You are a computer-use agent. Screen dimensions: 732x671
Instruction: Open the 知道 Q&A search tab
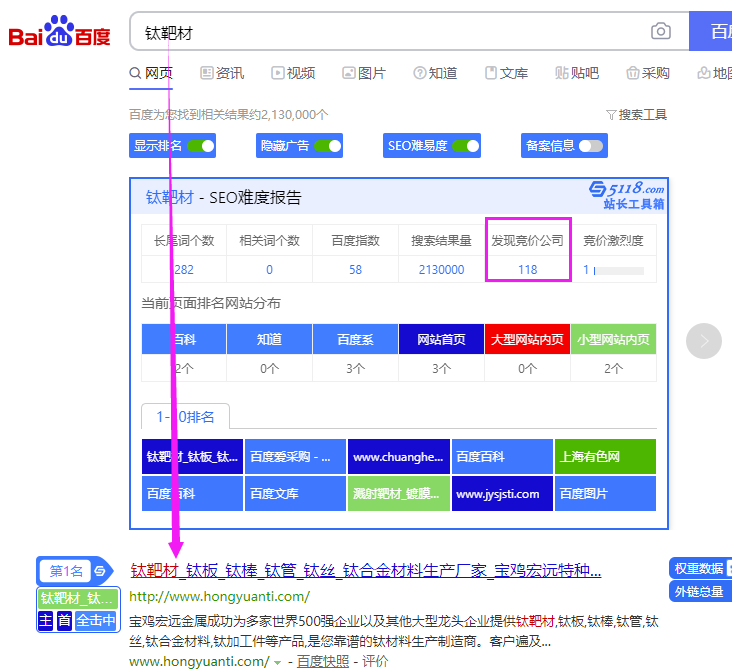[x=435, y=73]
